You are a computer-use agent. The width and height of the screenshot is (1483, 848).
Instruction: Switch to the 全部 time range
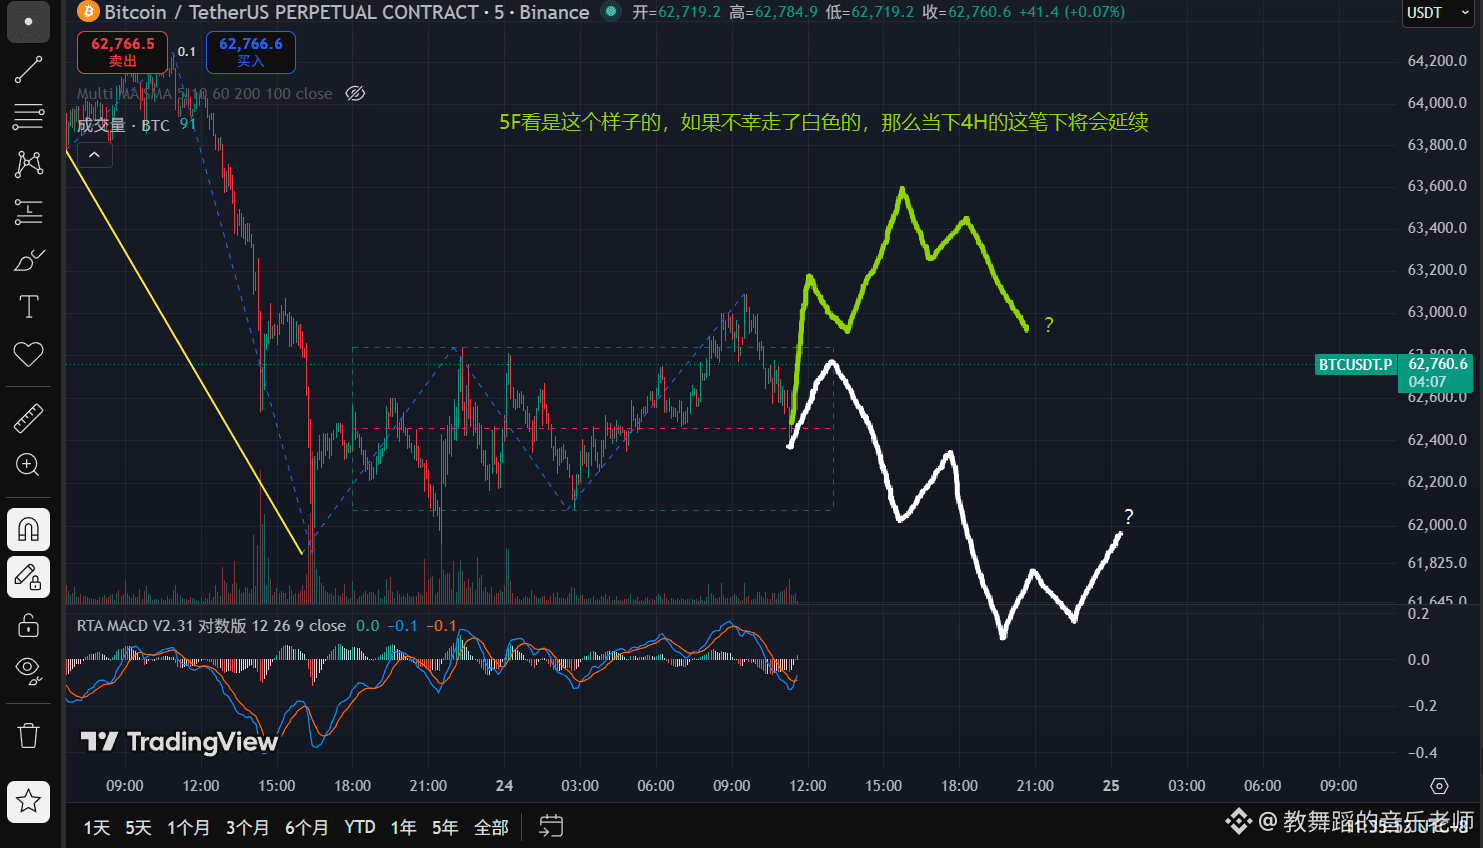(x=491, y=827)
